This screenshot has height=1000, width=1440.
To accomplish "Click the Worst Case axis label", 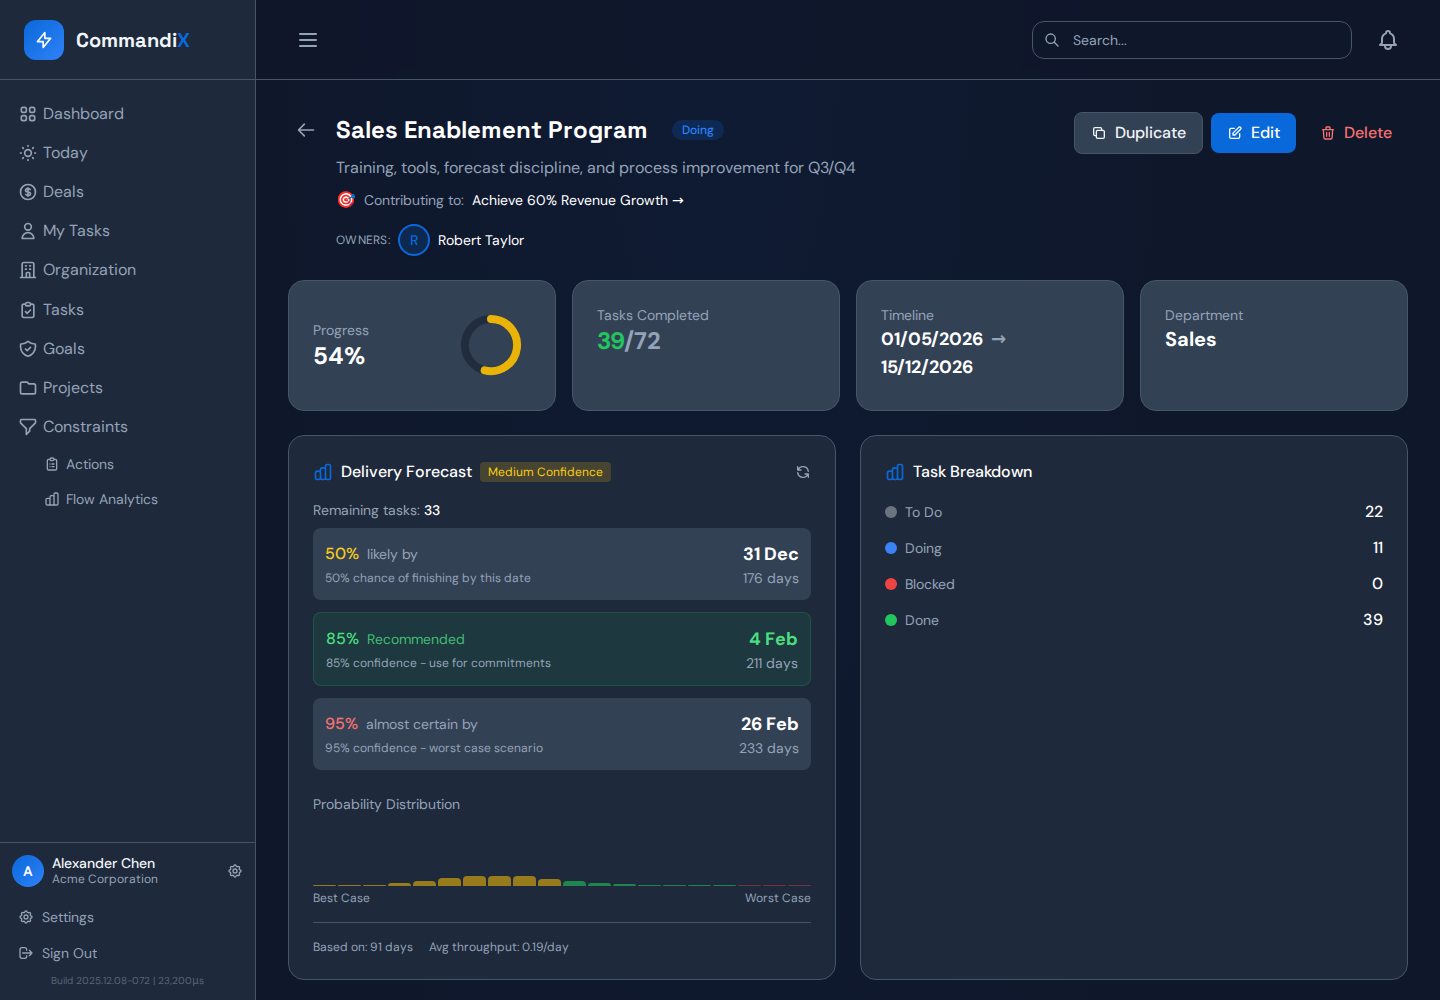I will (x=777, y=898).
